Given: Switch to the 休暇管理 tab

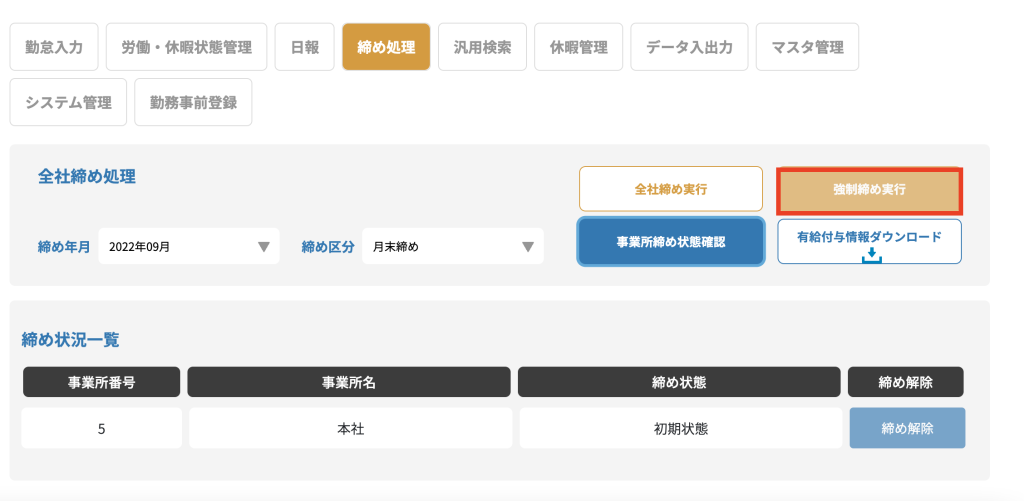Looking at the screenshot, I should [x=579, y=47].
